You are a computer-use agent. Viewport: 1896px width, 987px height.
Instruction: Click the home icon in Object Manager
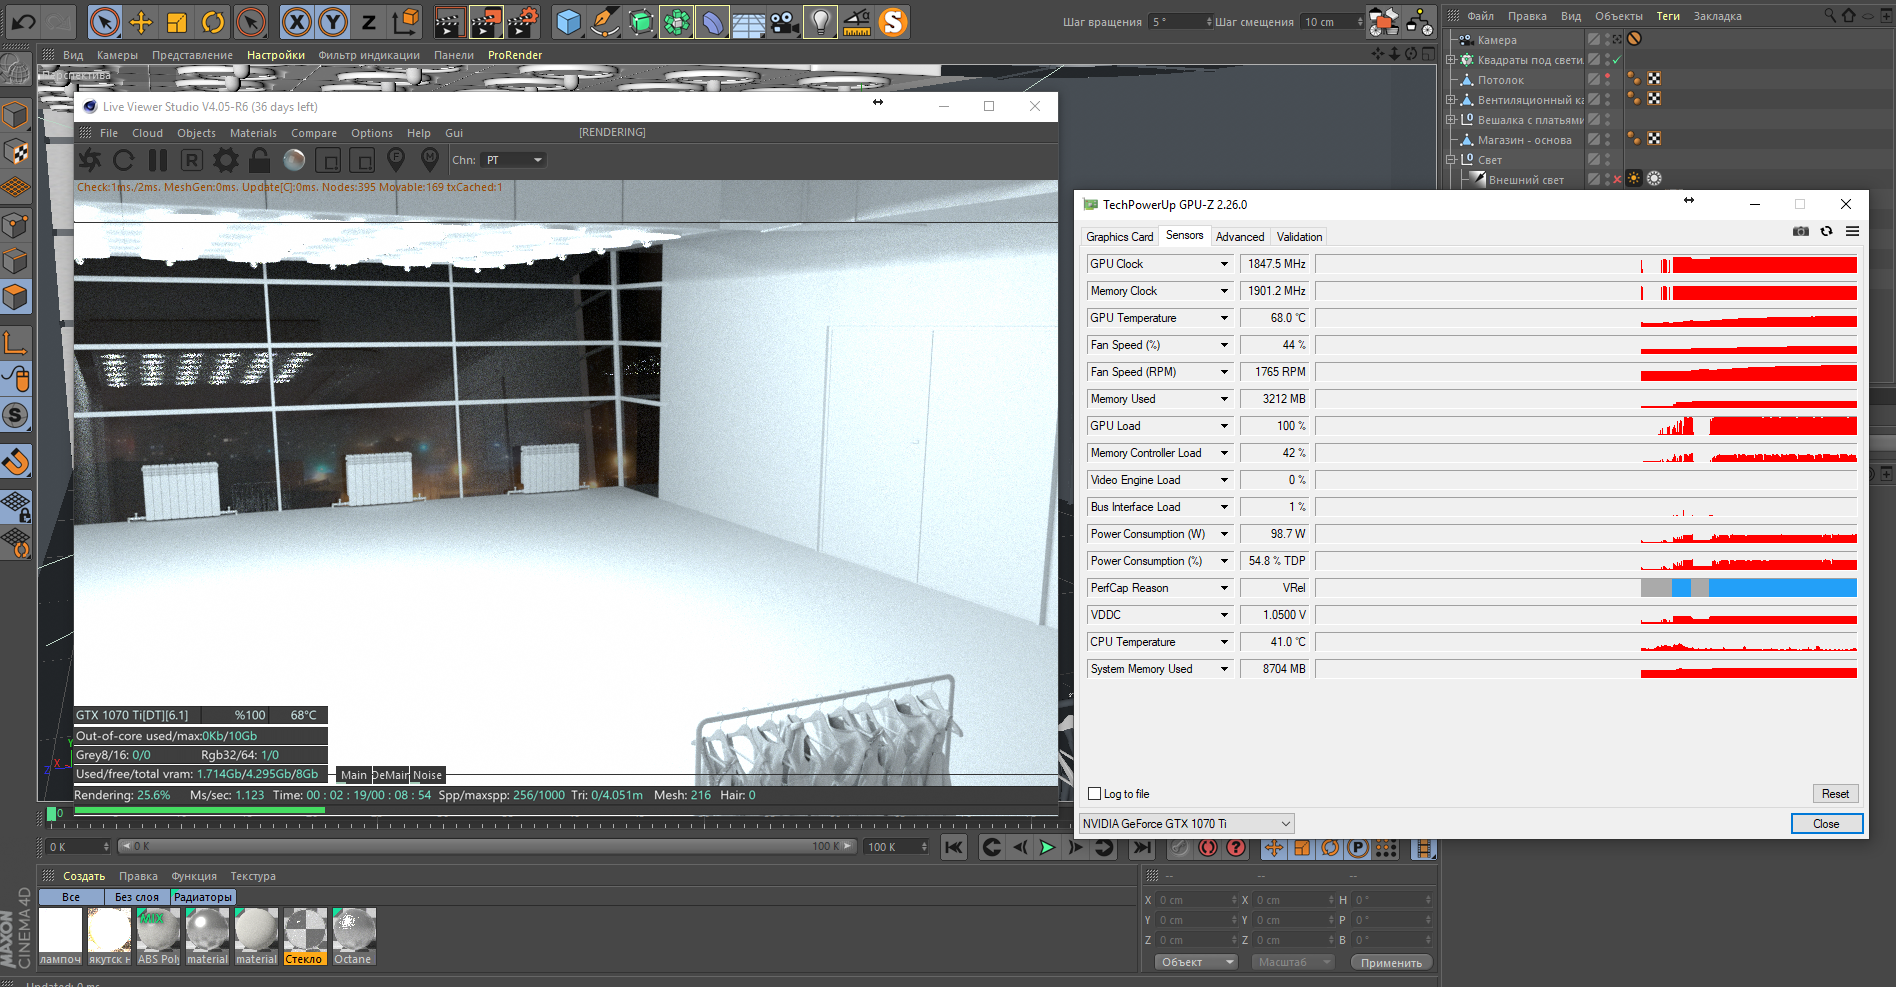(1849, 15)
